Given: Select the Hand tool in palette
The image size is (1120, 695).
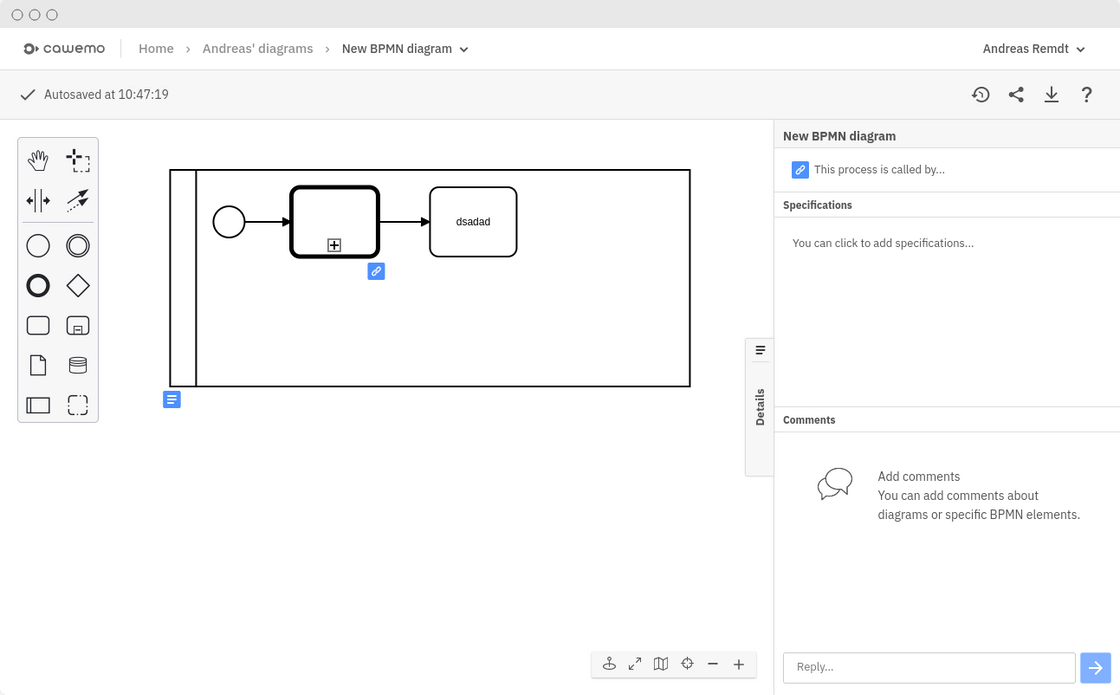Looking at the screenshot, I should [x=38, y=159].
